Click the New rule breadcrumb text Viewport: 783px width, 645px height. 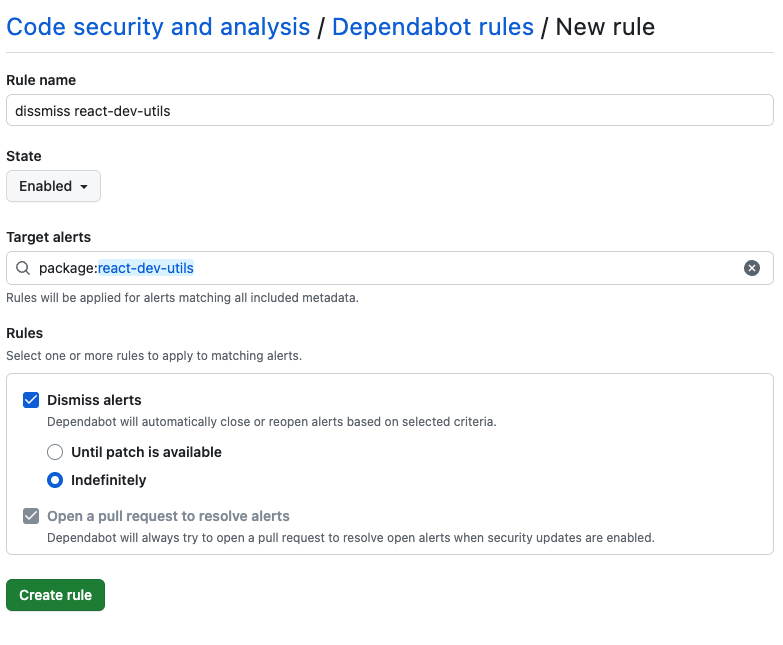pyautogui.click(x=605, y=26)
